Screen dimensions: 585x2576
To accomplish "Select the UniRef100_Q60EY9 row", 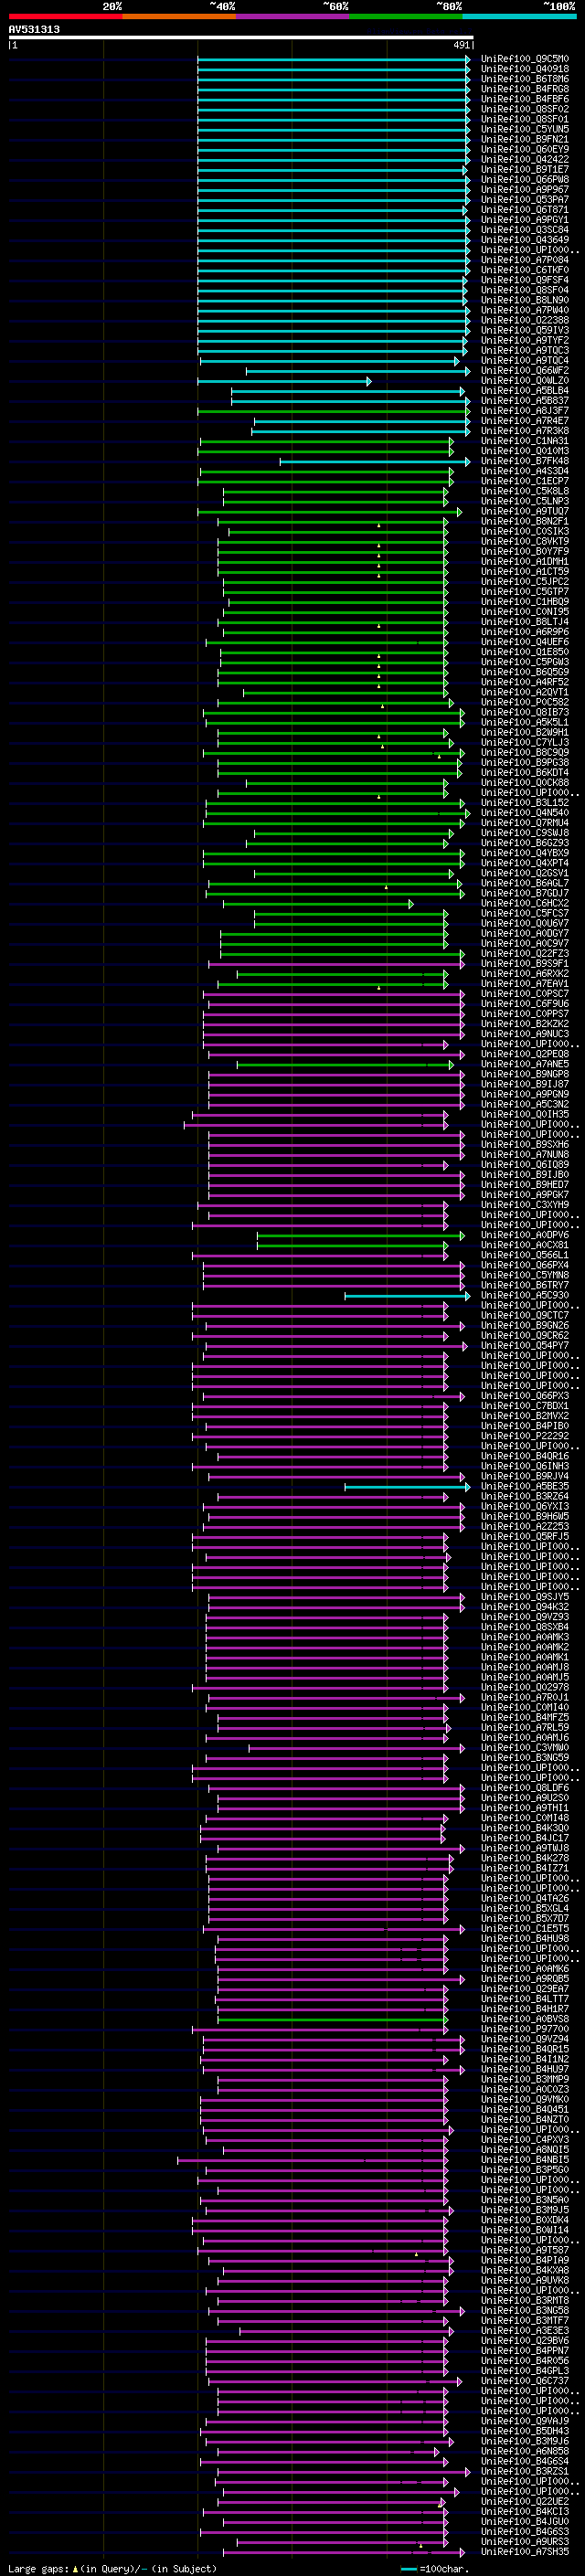I will pos(524,149).
